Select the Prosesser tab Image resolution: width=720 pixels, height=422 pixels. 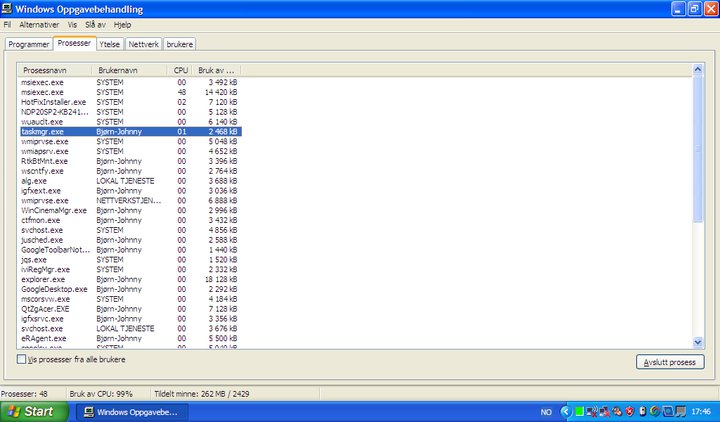[x=74, y=43]
